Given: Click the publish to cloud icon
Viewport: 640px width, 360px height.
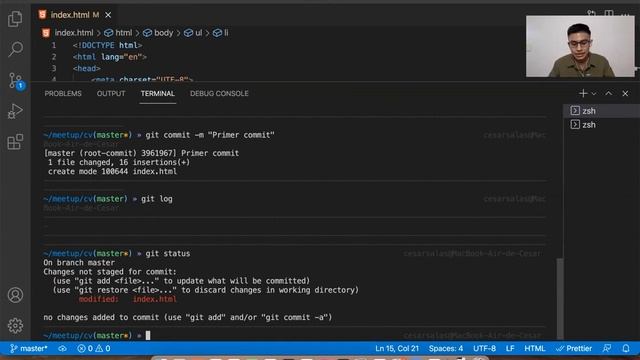Looking at the screenshot, I should tap(62, 349).
